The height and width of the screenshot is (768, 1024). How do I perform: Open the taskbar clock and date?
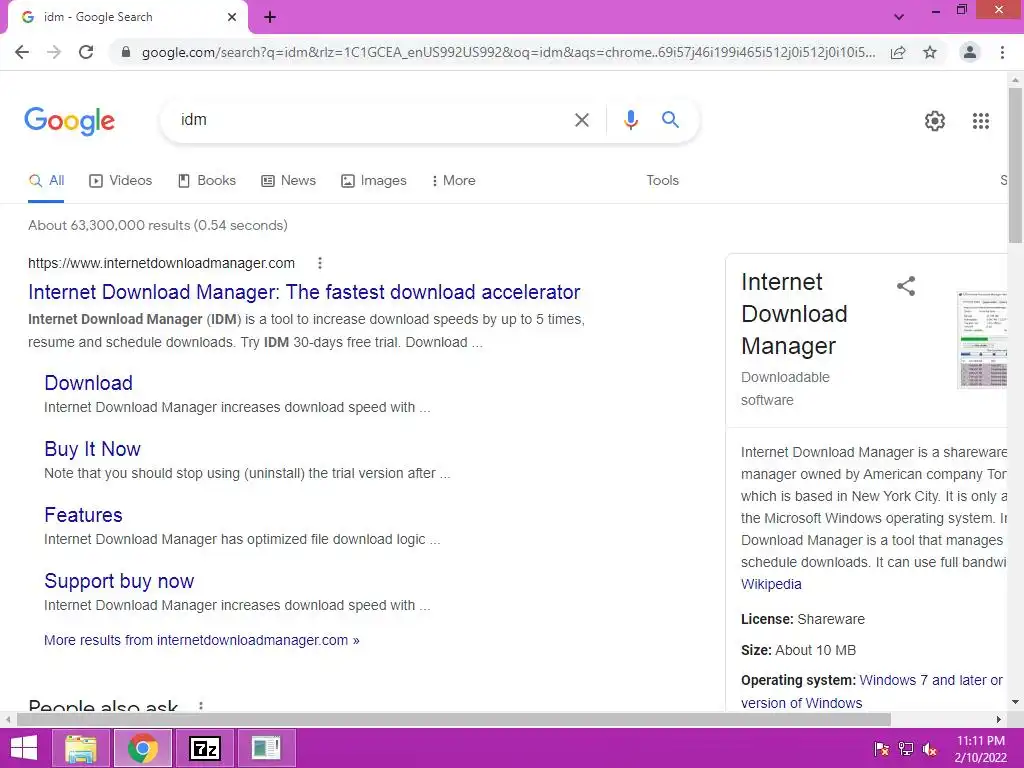(980, 748)
